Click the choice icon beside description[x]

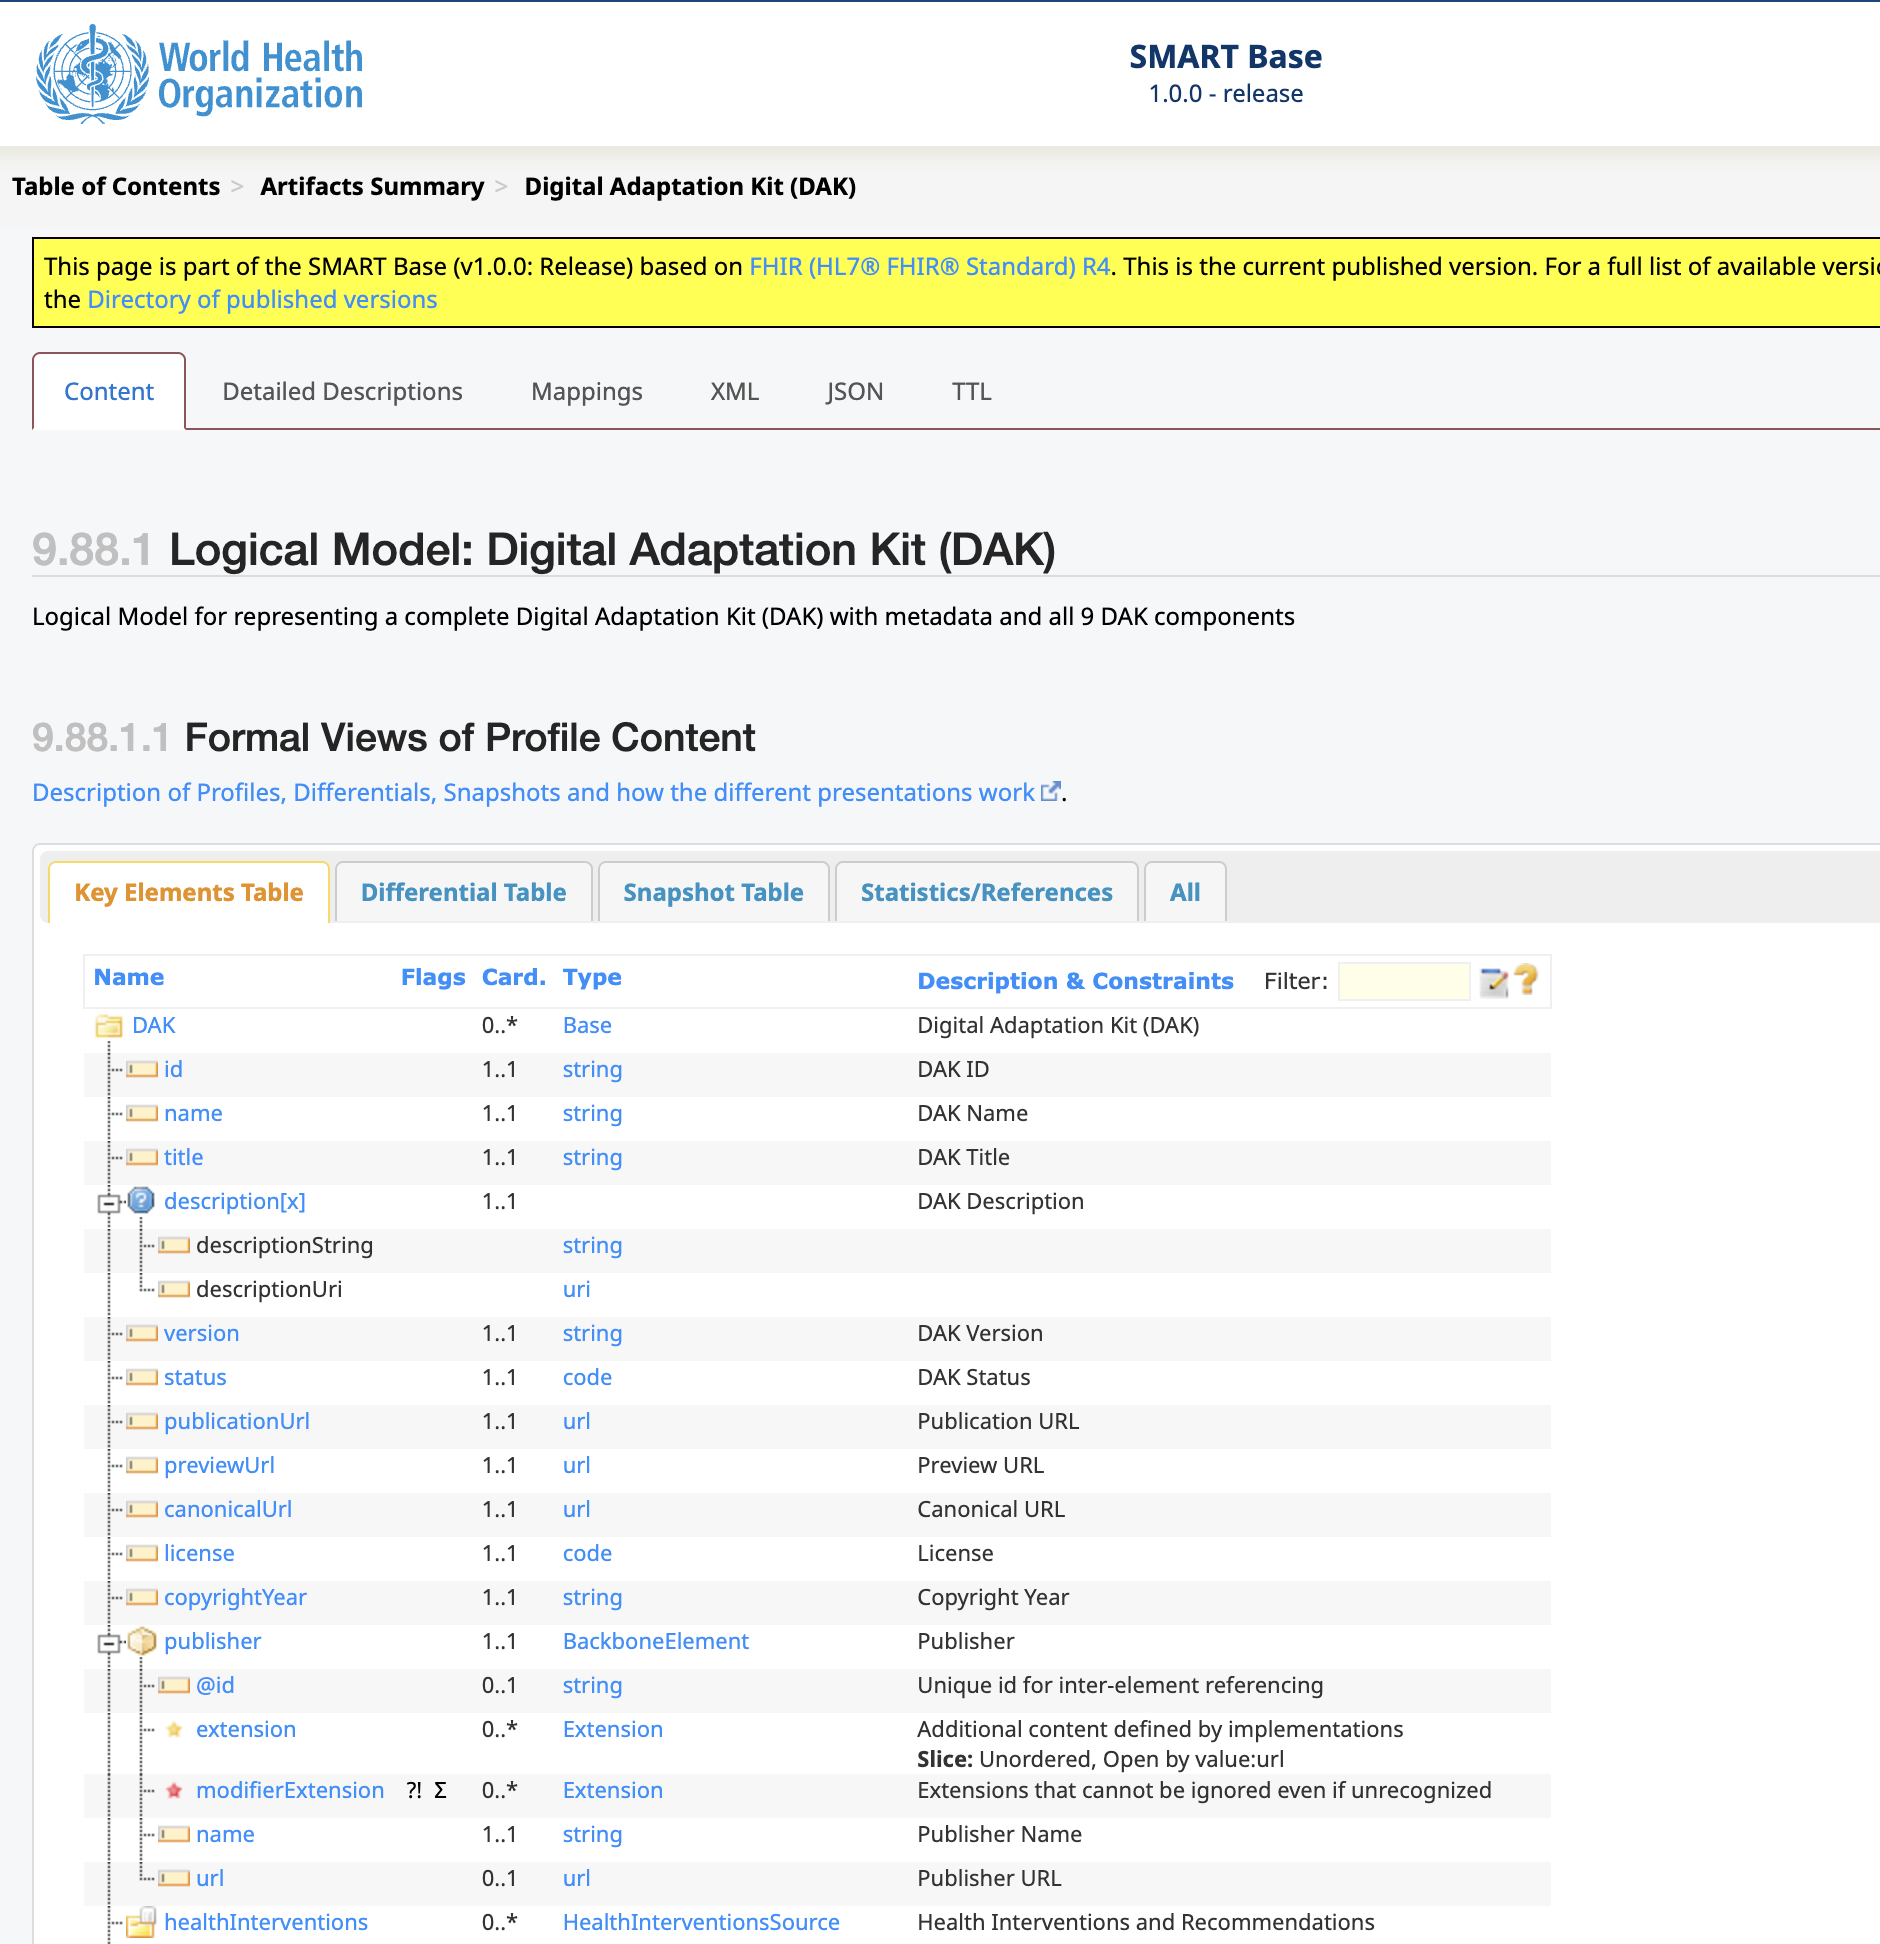(x=142, y=1200)
